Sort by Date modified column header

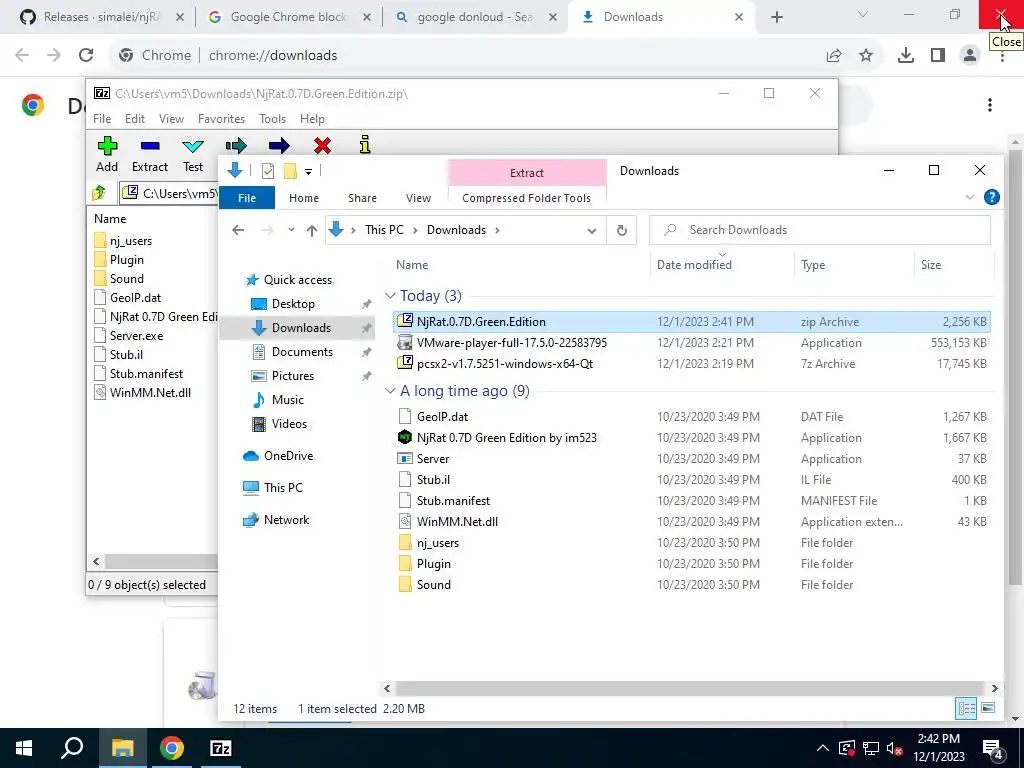694,264
